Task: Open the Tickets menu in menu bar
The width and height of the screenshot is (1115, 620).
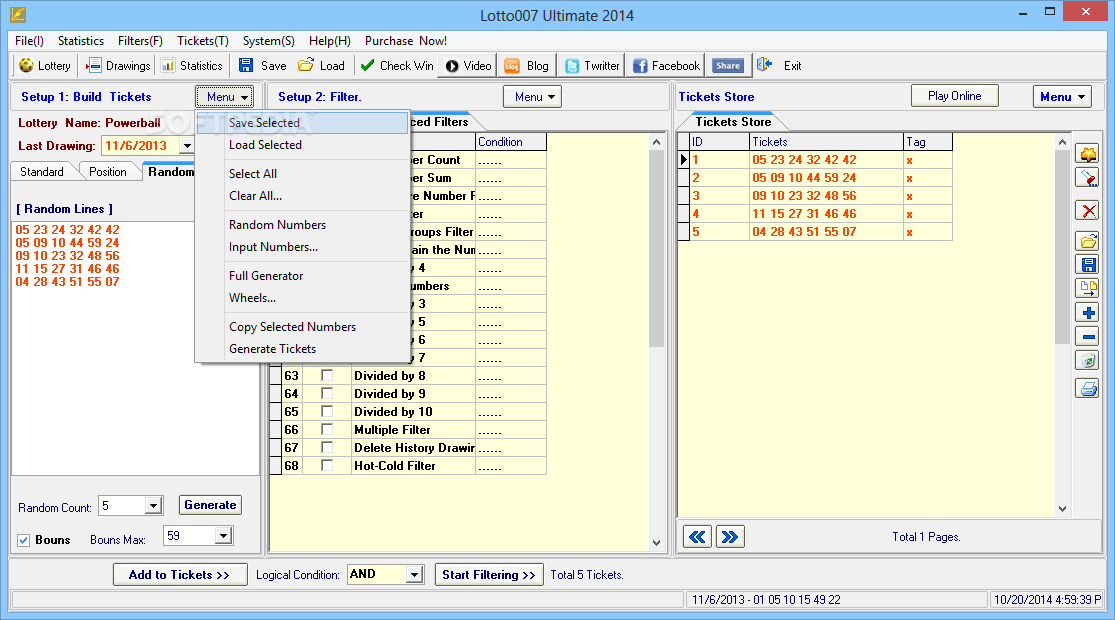Action: pyautogui.click(x=203, y=41)
